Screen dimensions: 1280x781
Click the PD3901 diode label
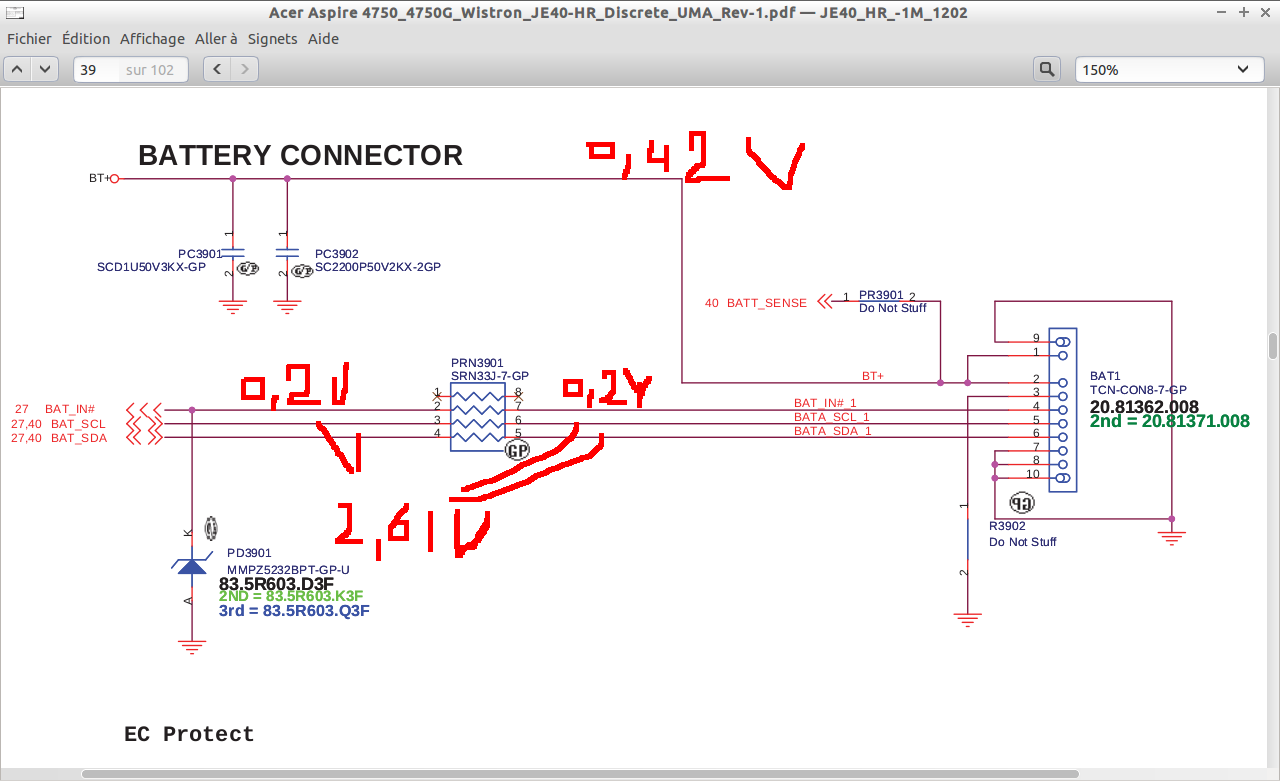pyautogui.click(x=249, y=553)
